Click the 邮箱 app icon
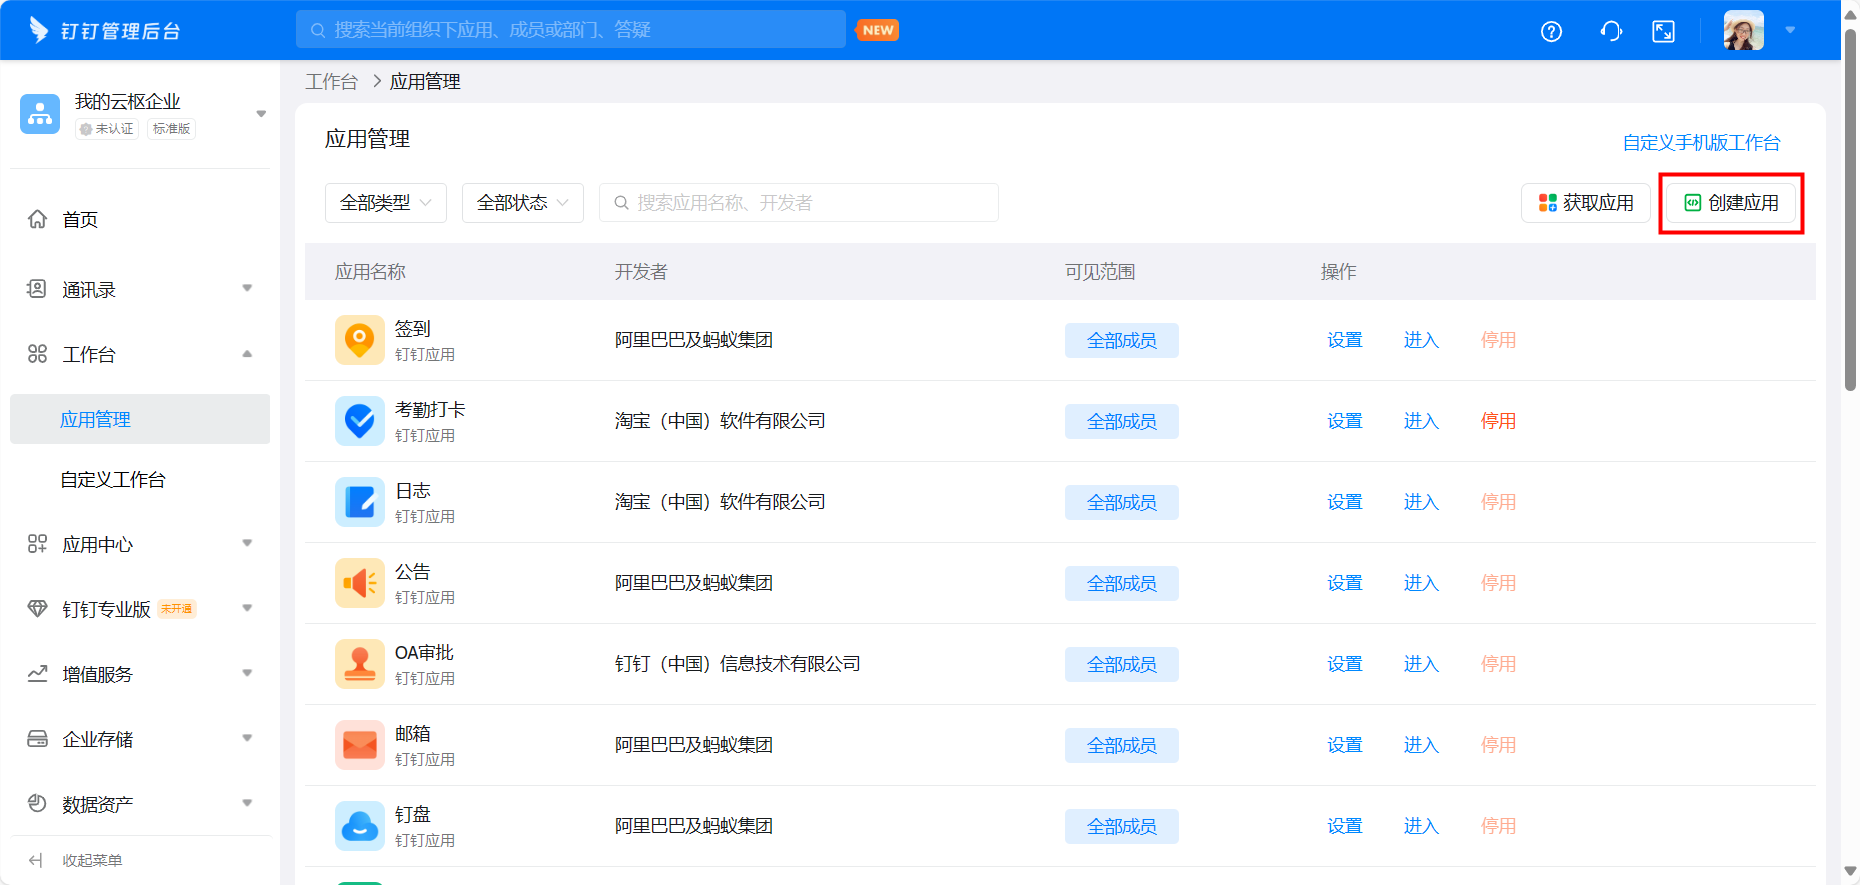The image size is (1860, 885). pyautogui.click(x=360, y=745)
